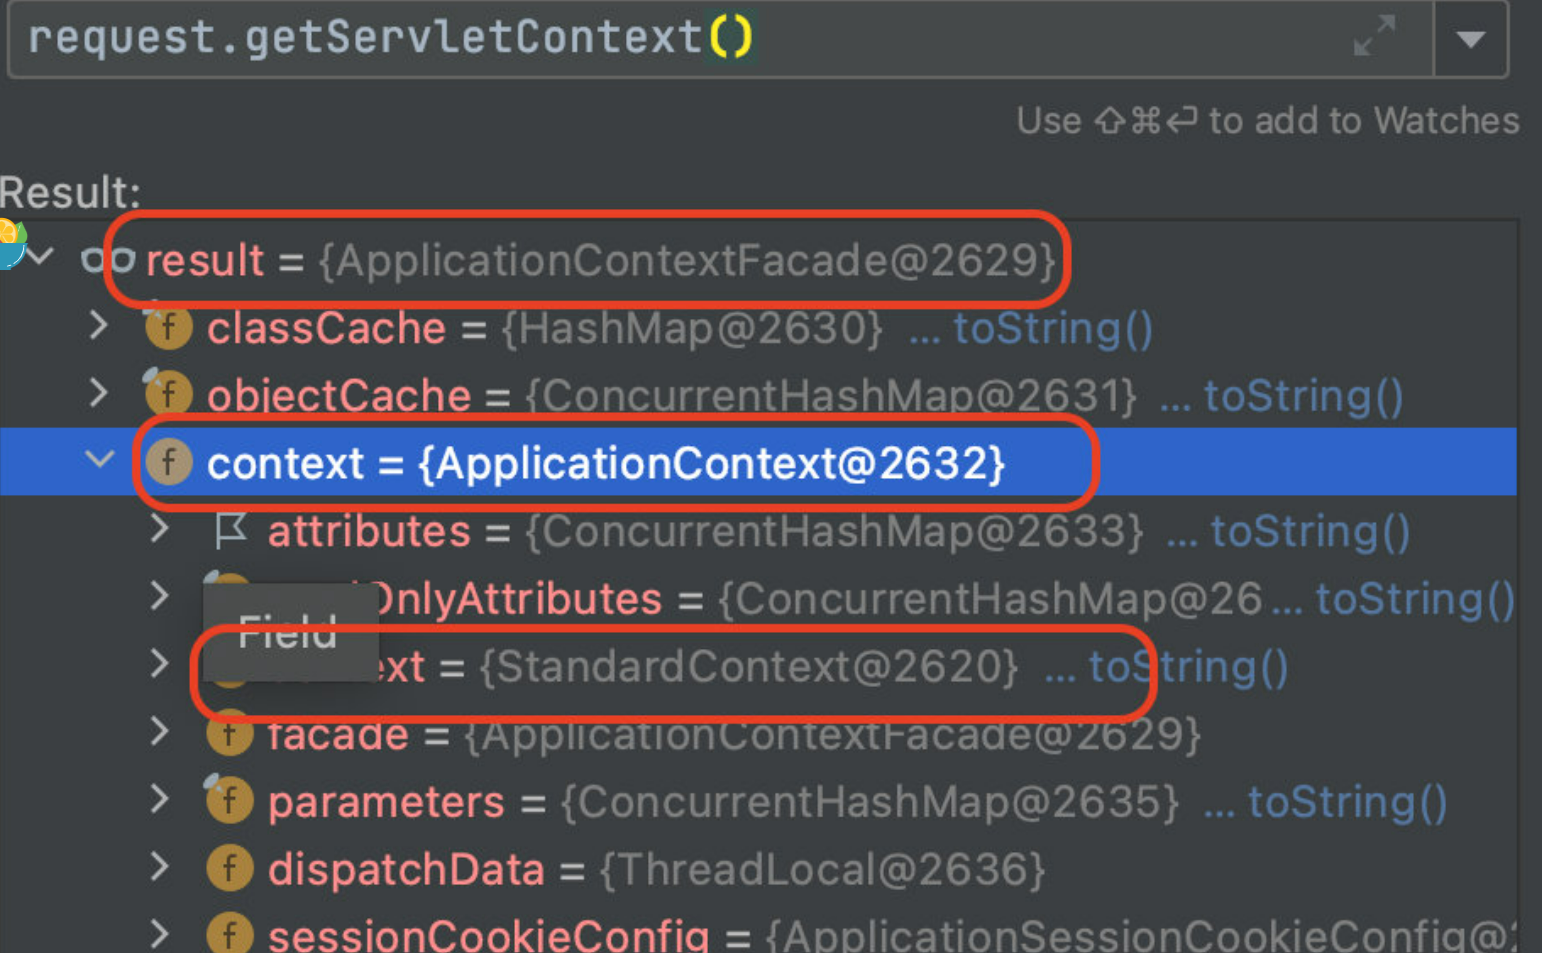Collapse the context ApplicationContext node
1542x953 pixels.
[99, 460]
